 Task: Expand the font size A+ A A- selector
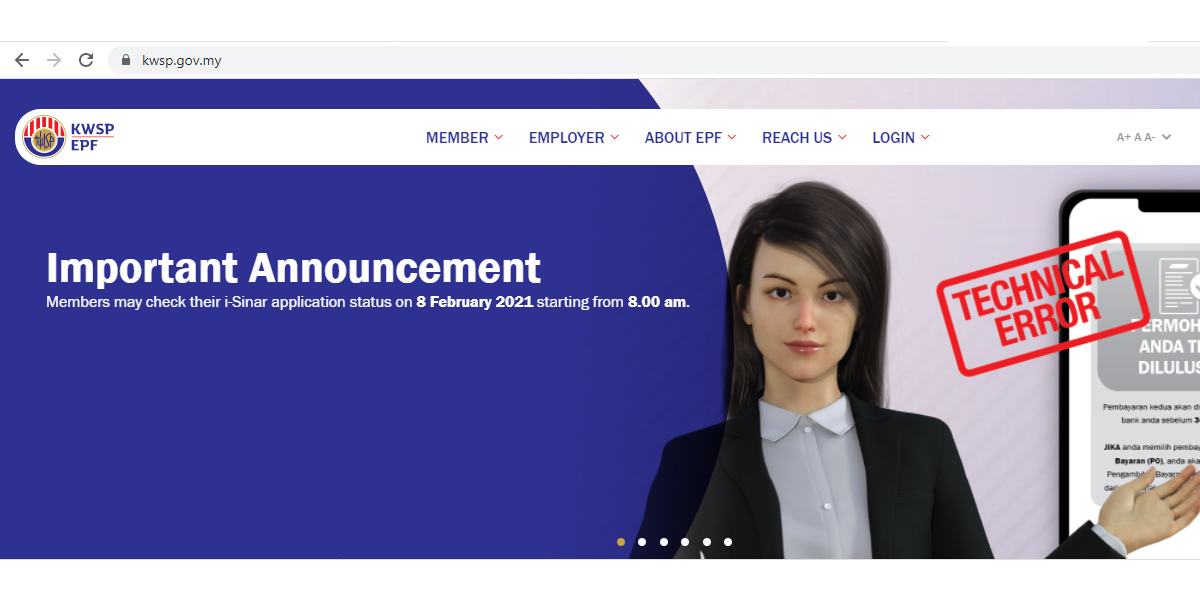1144,138
